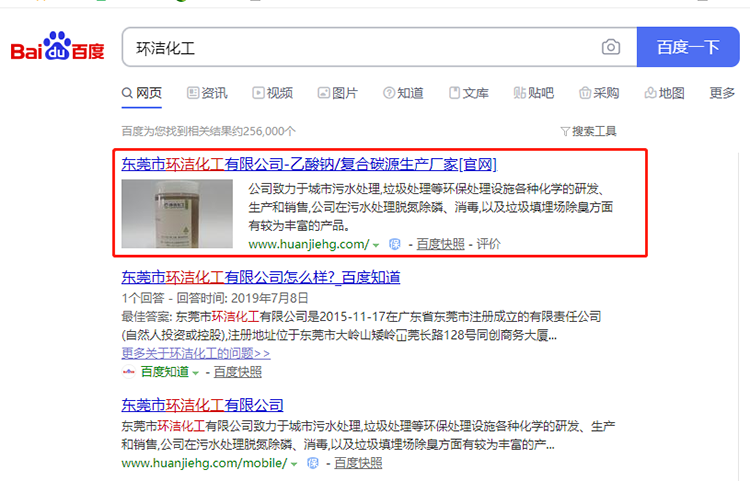The width and height of the screenshot is (750, 481).
Task: Go to the 文库 tab
Action: 468,93
